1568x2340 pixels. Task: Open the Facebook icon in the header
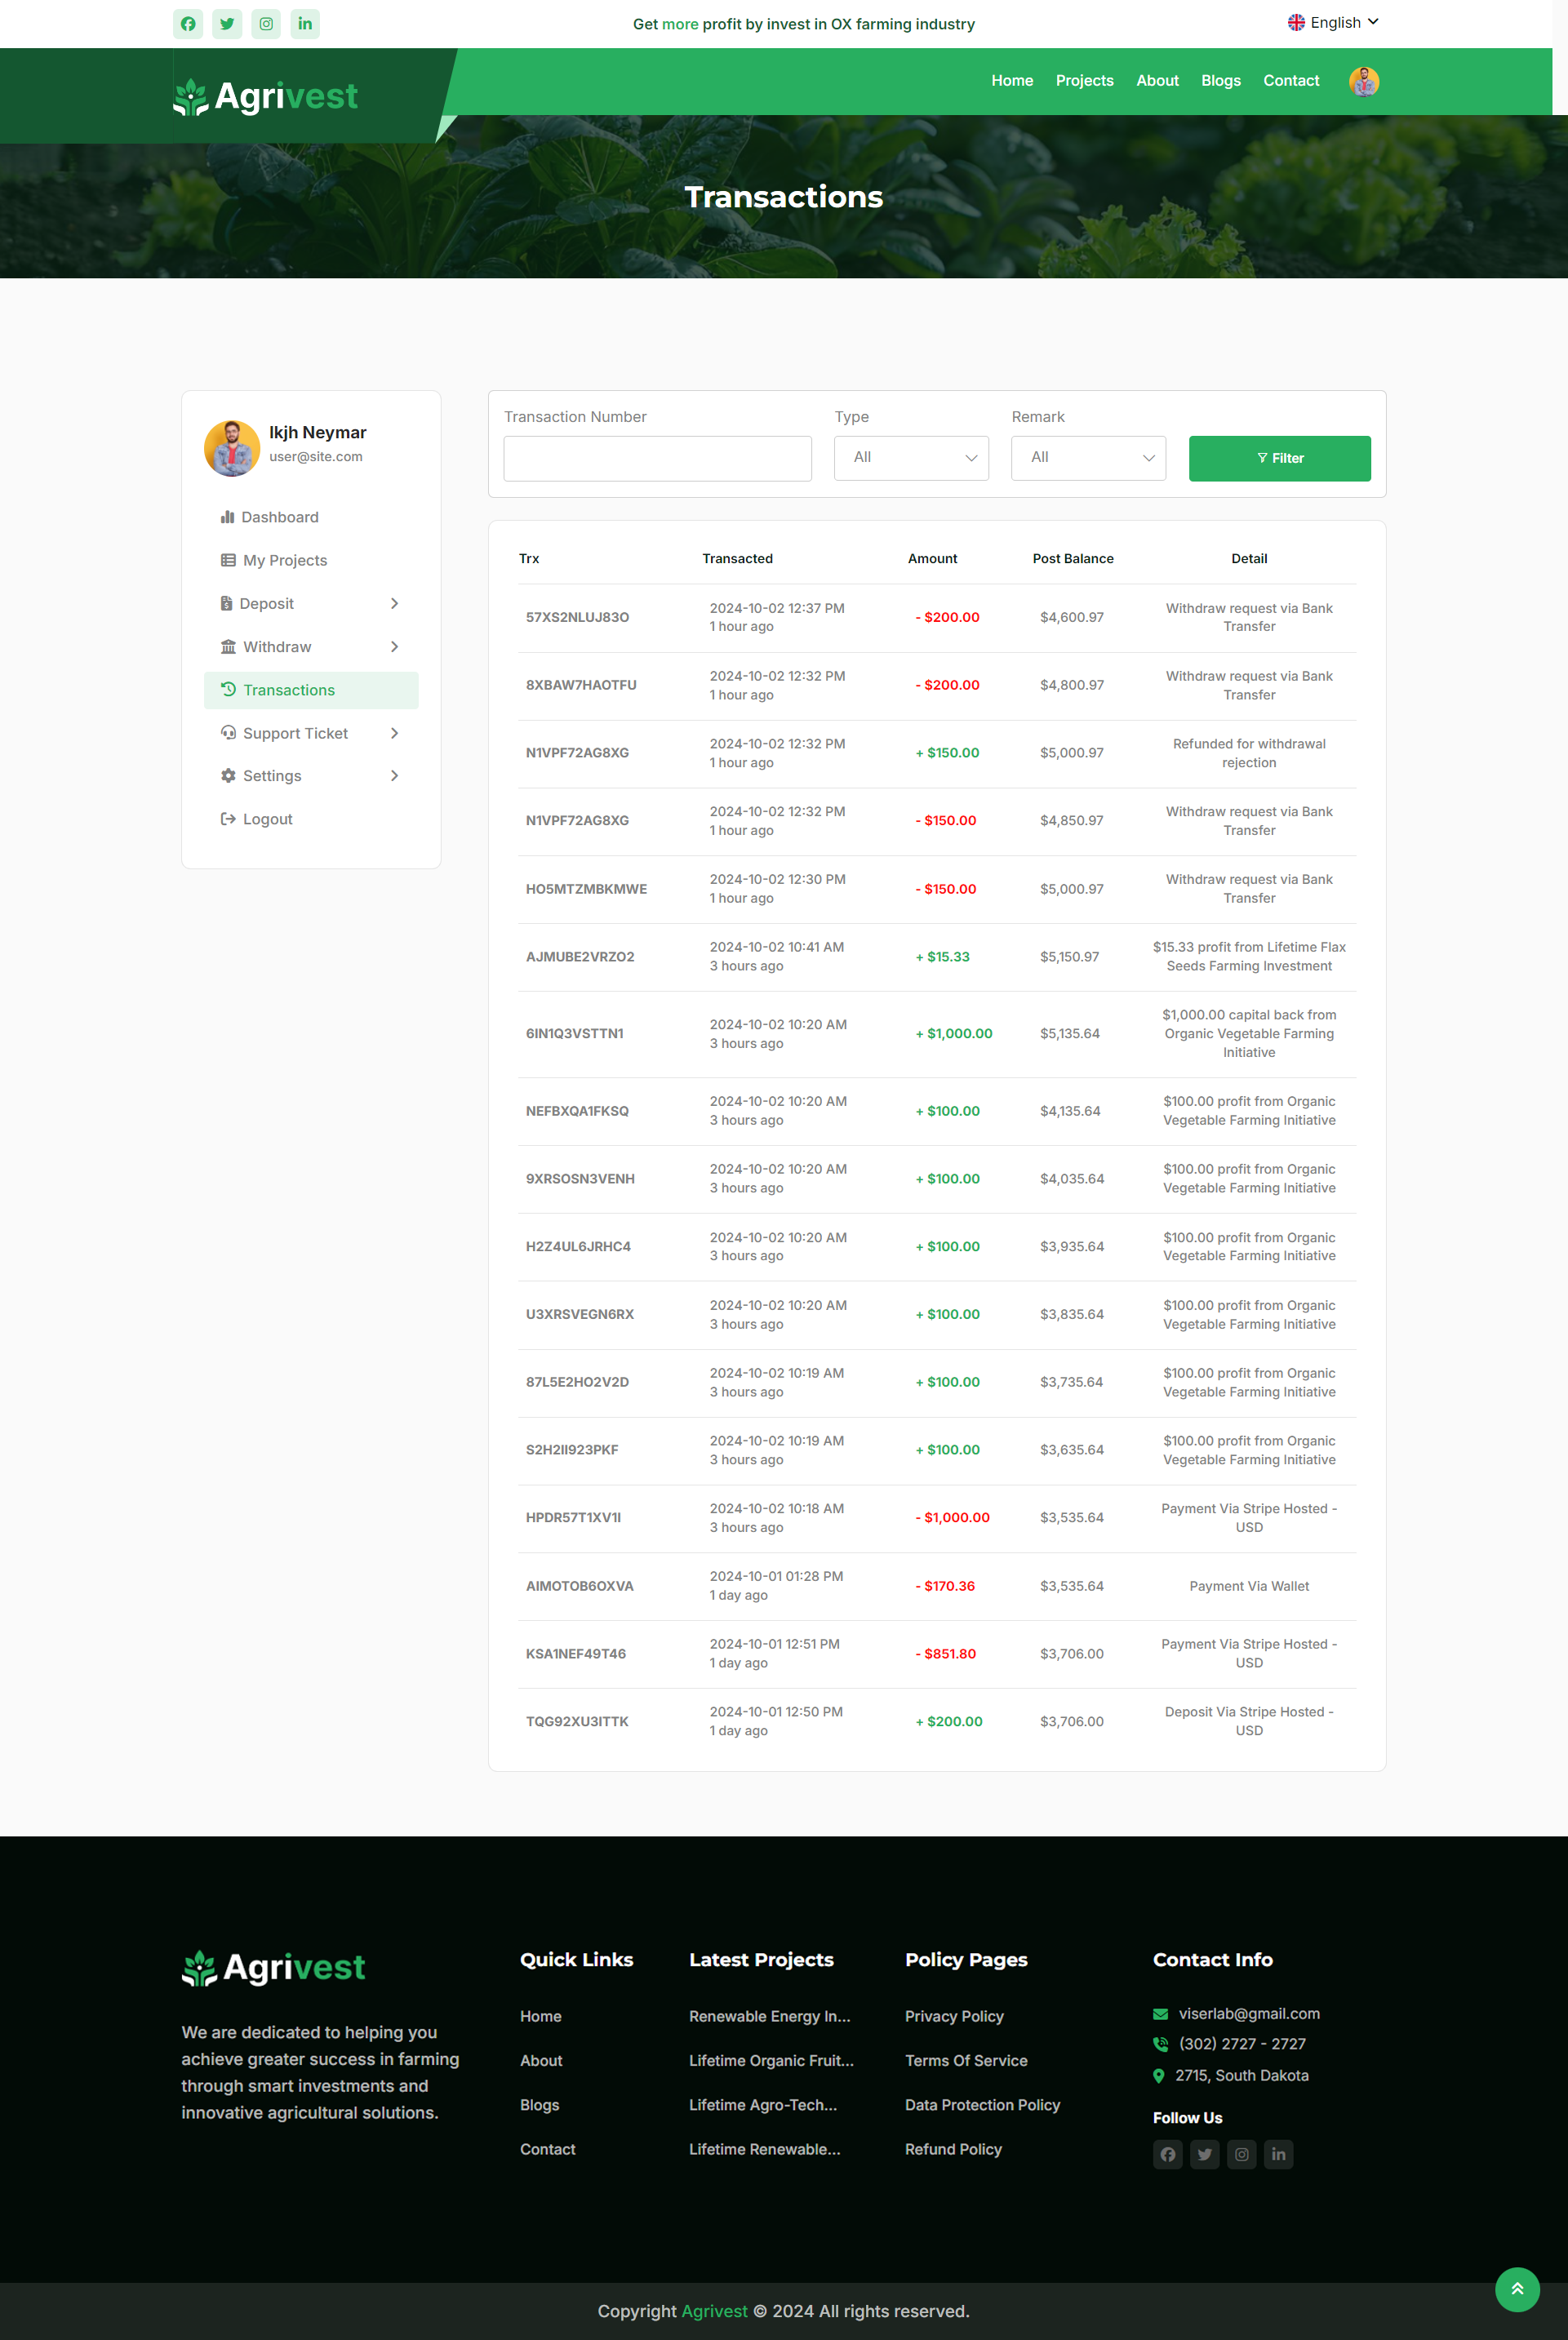pyautogui.click(x=188, y=23)
